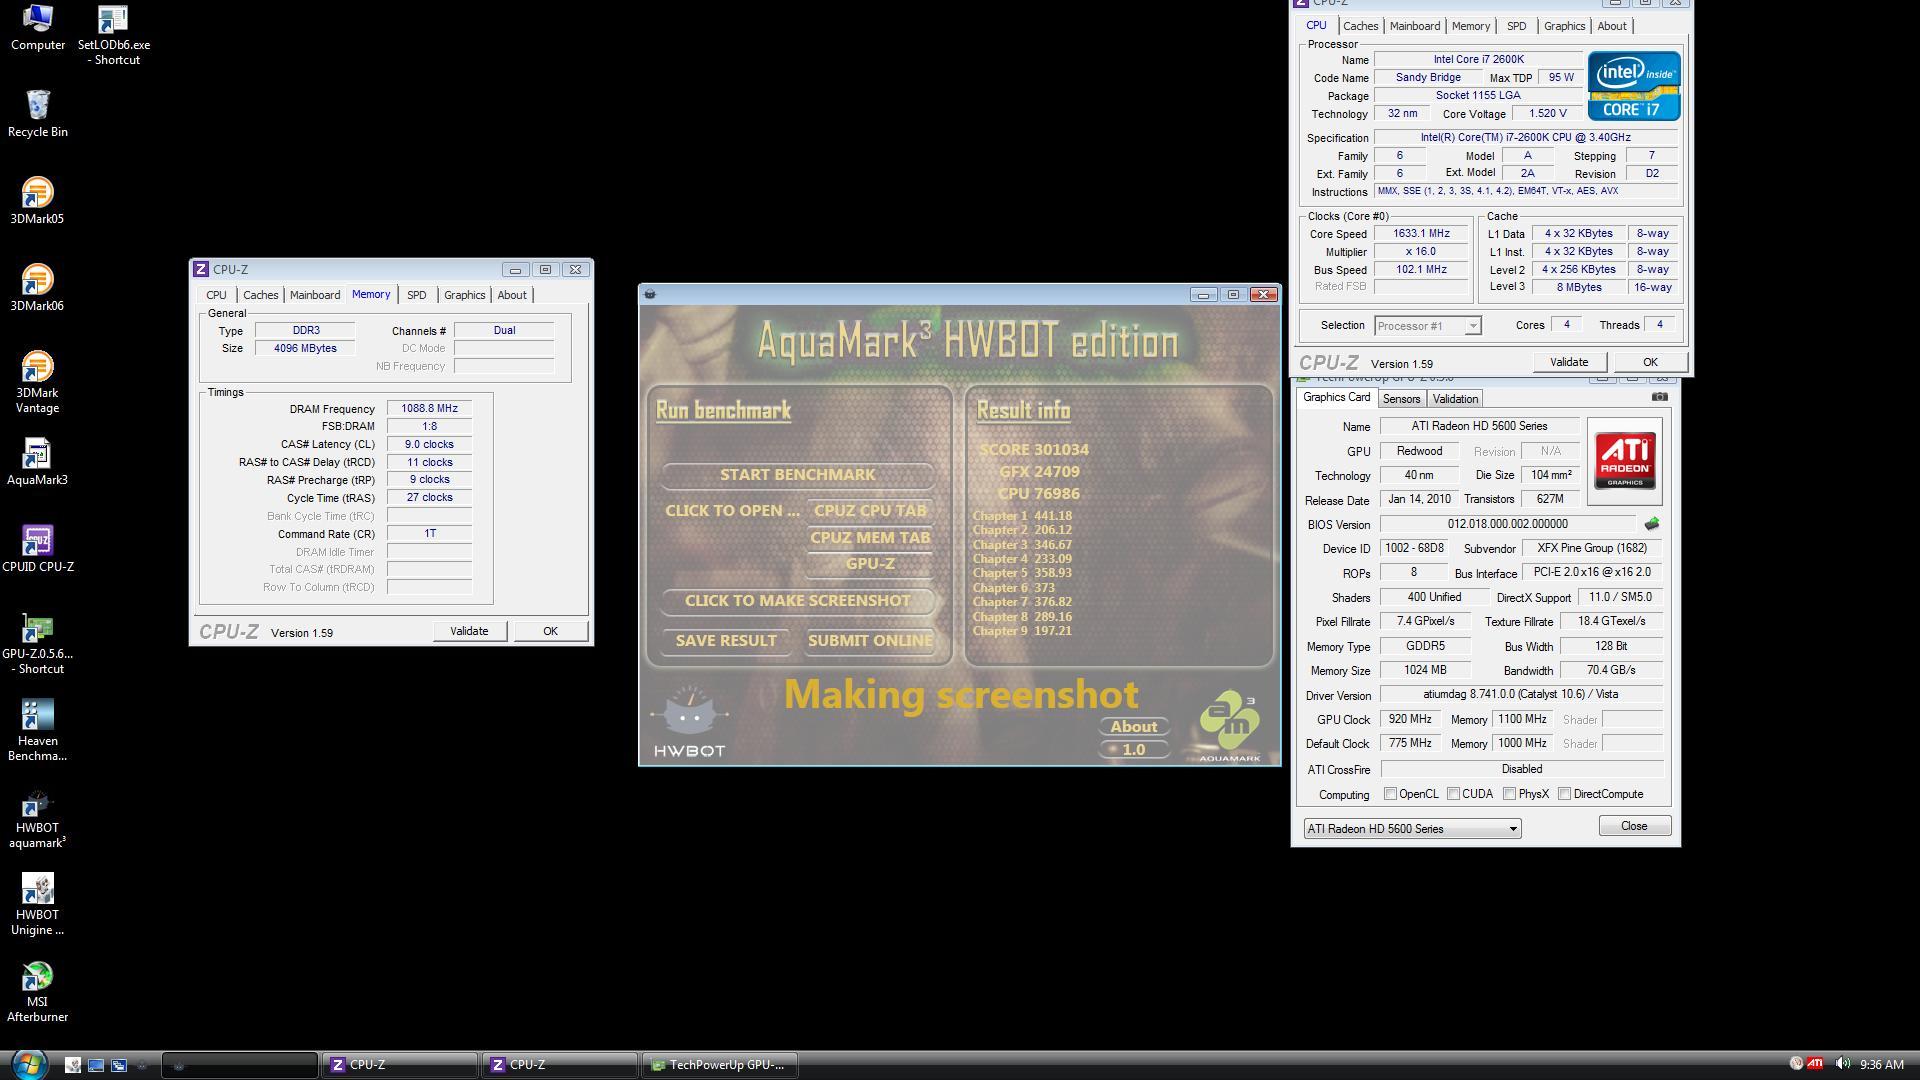This screenshot has height=1080, width=1920.
Task: Open the SPD tab in the Memory CPU-Z window
Action: pos(416,295)
